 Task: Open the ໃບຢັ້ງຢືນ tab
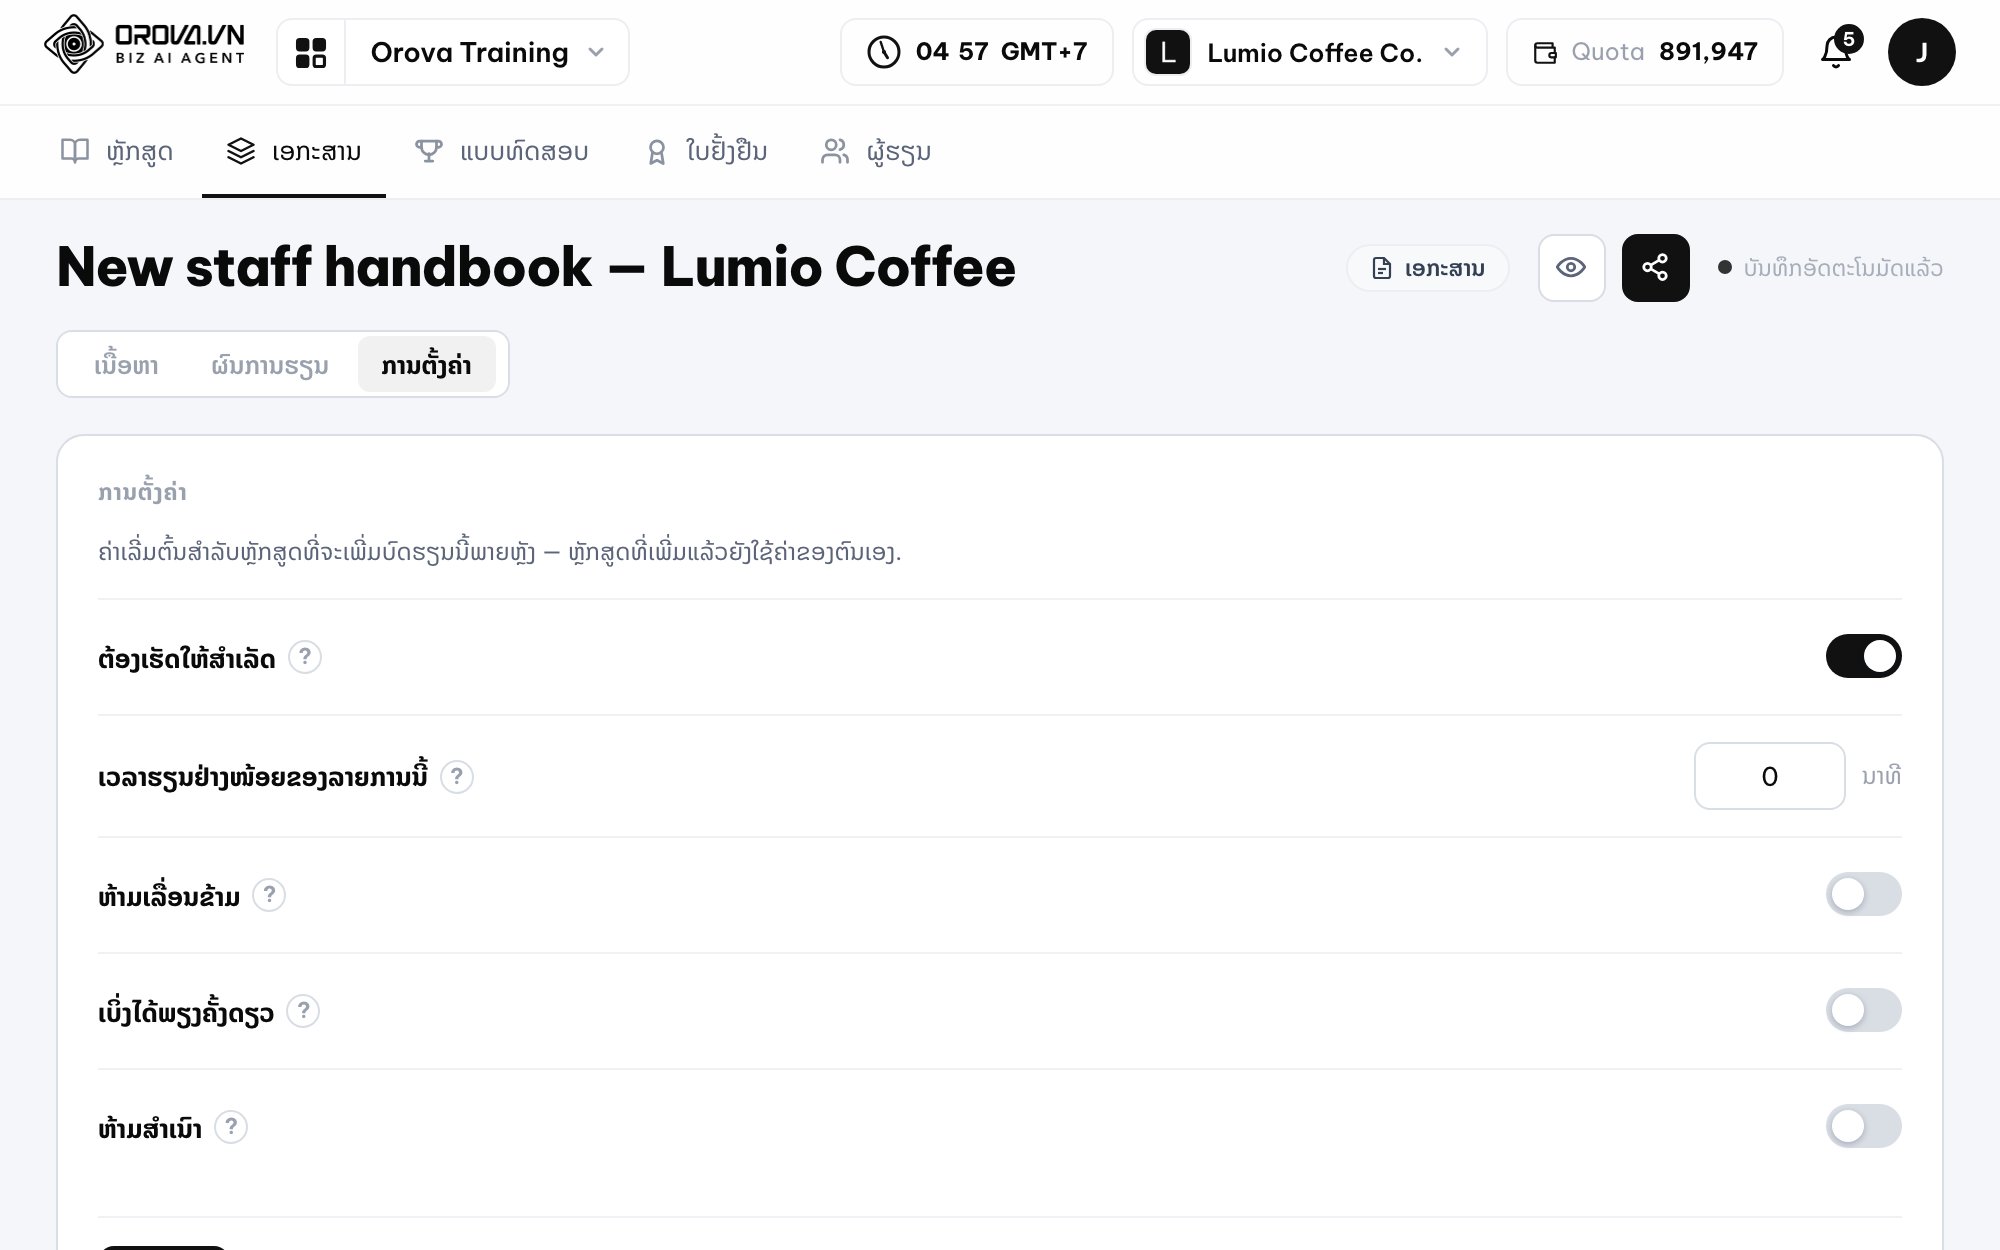[706, 151]
